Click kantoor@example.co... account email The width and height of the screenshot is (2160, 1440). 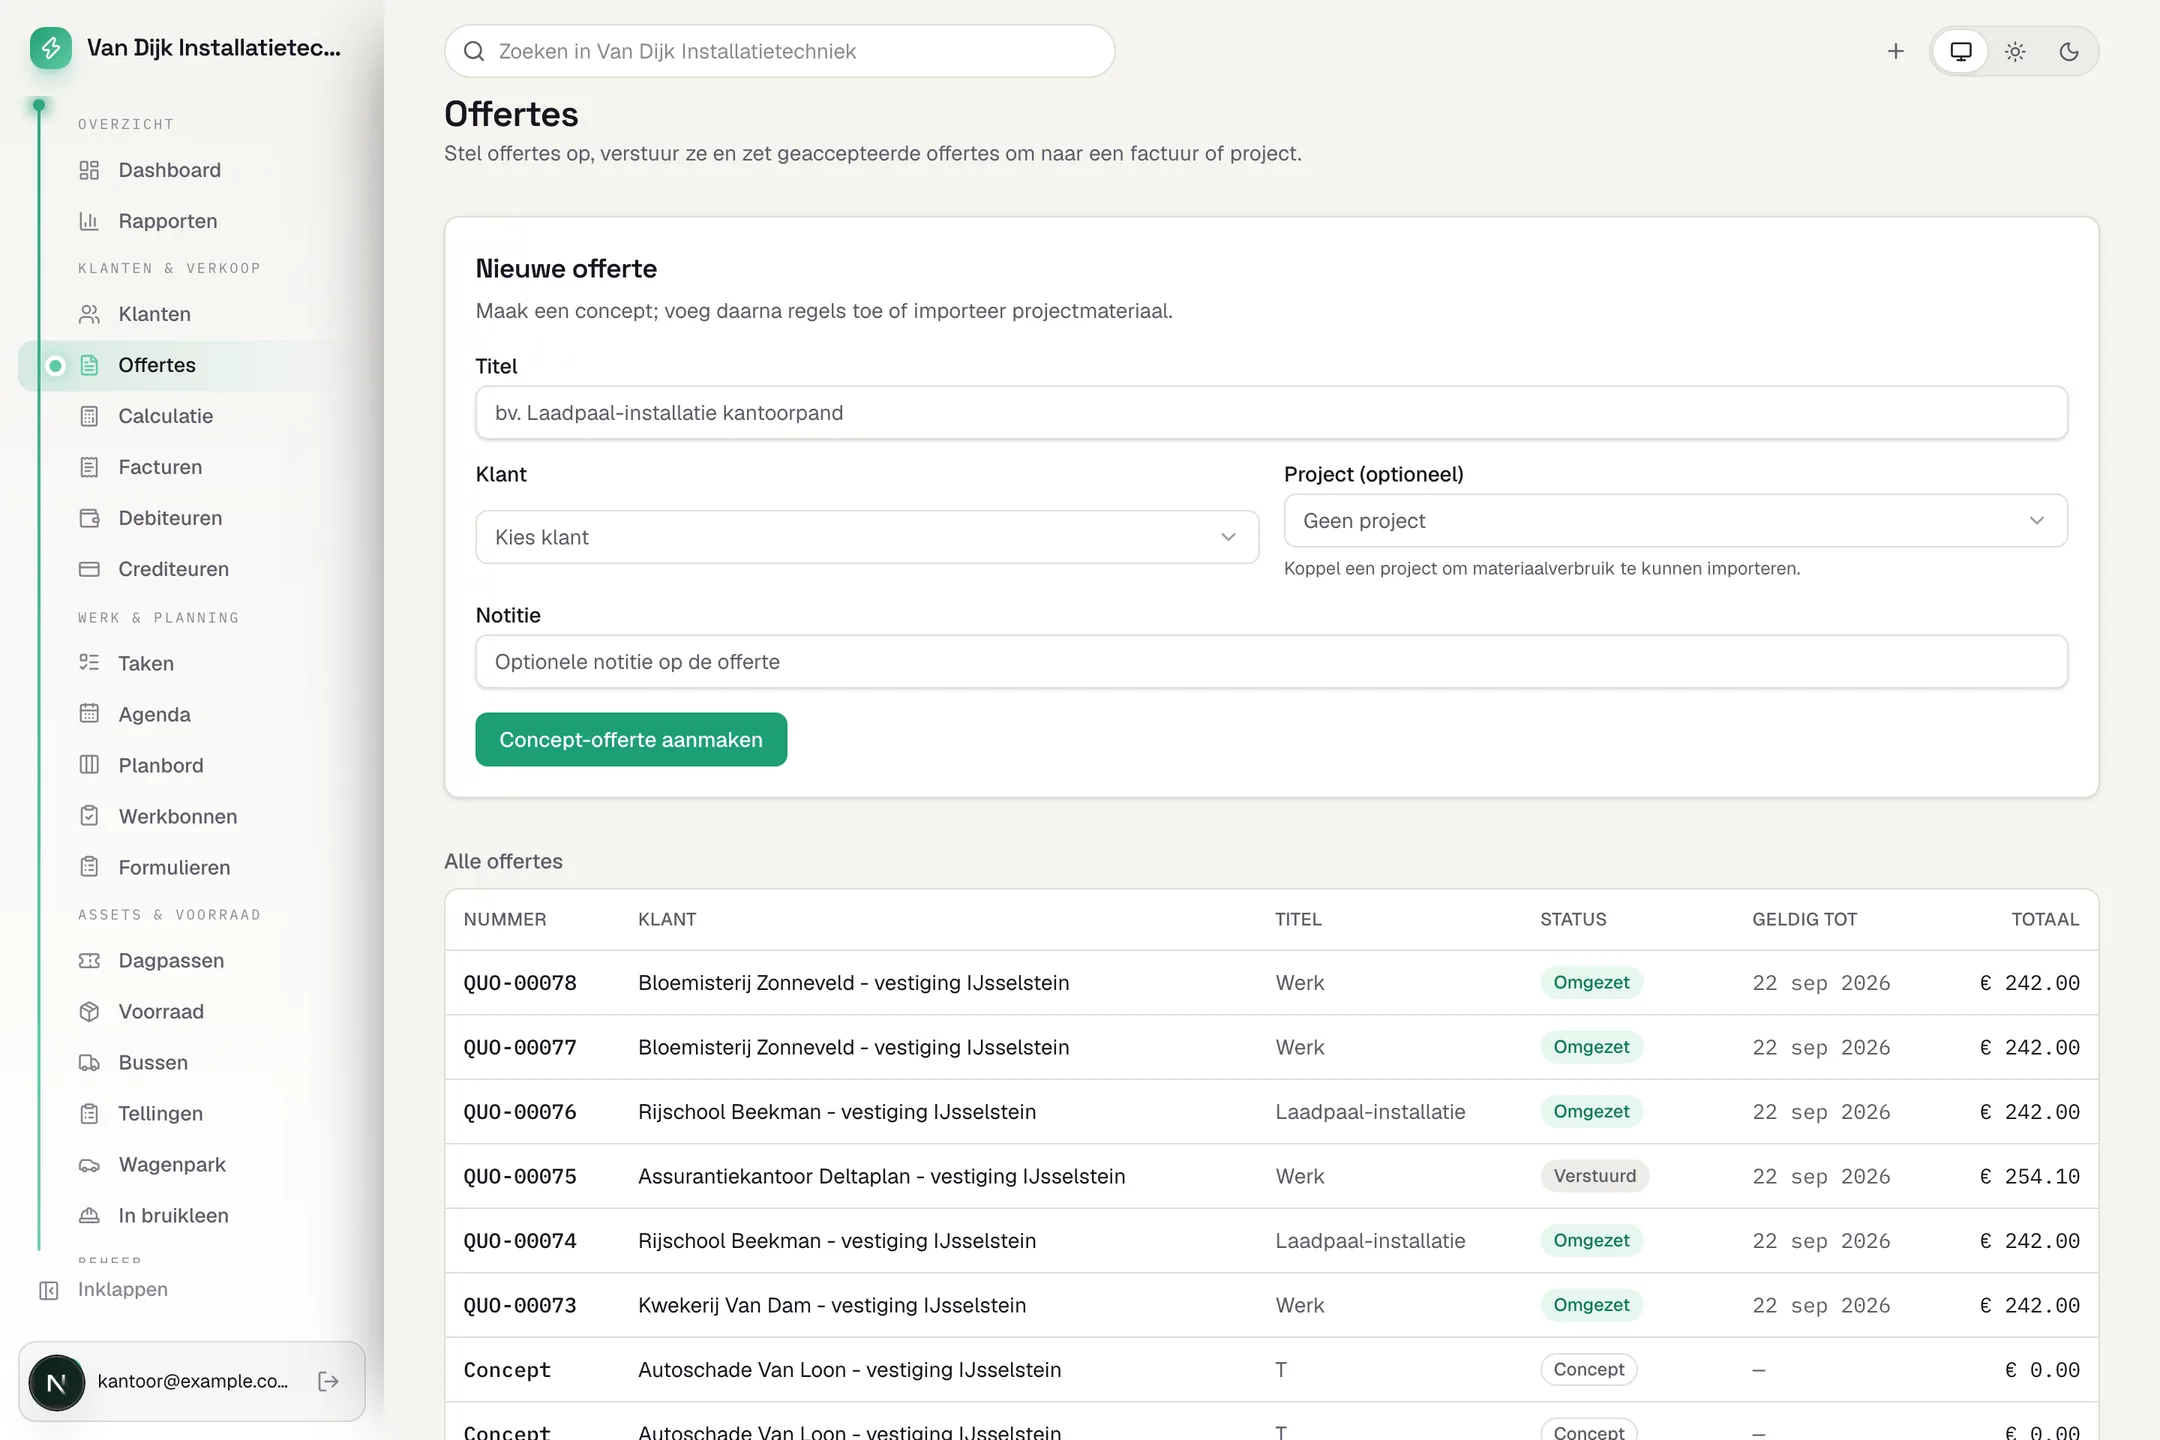tap(192, 1381)
